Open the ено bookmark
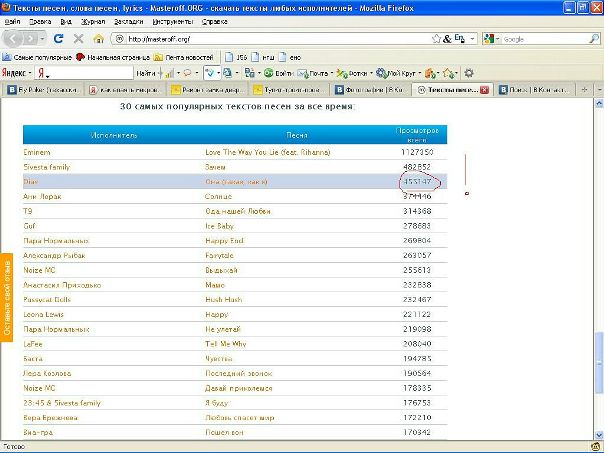The height and width of the screenshot is (453, 604). (x=290, y=57)
